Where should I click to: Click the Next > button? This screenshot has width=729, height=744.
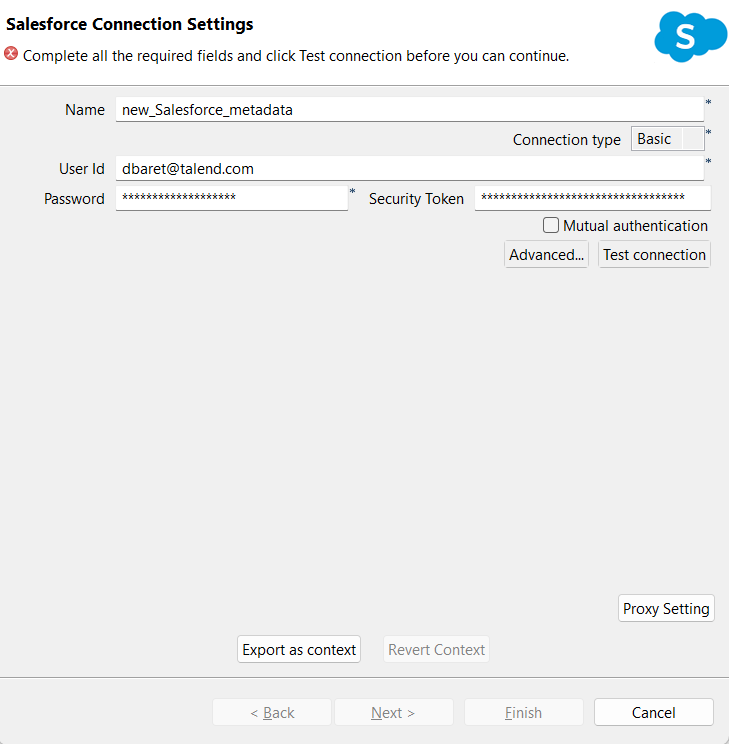(x=393, y=712)
